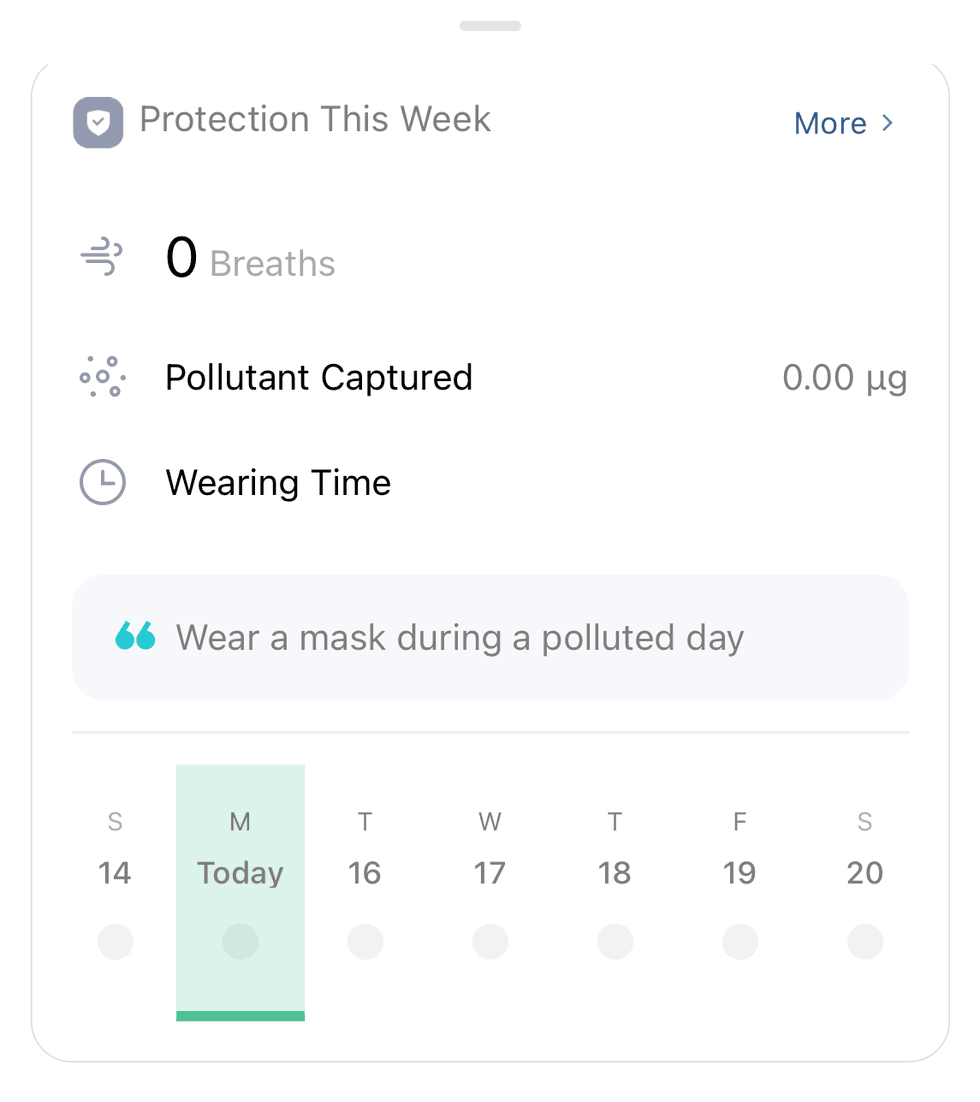Tap the status dot under Saturday 20
980x1102 pixels.
(865, 942)
